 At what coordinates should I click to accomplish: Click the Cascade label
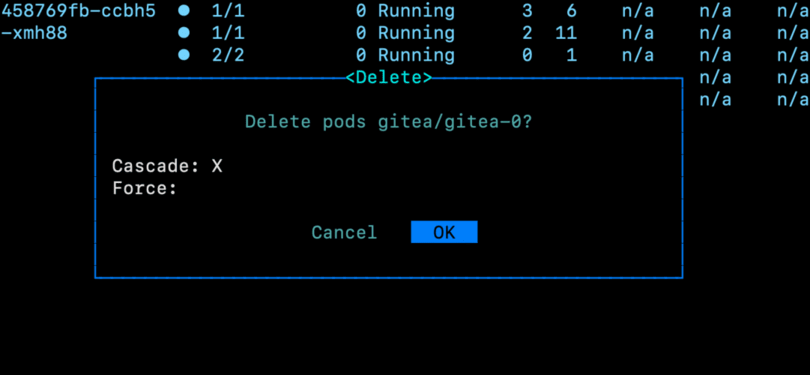155,166
